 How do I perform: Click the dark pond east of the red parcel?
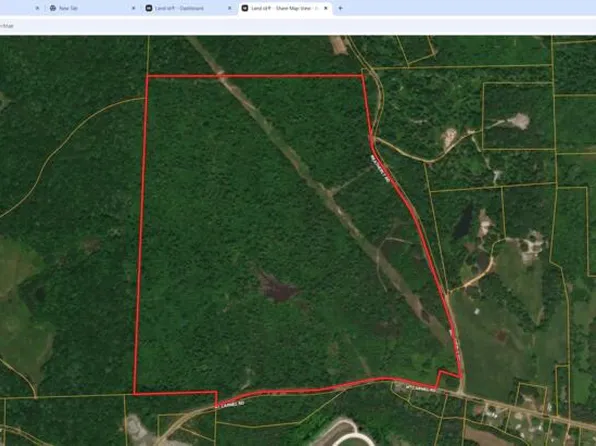pyautogui.click(x=463, y=222)
